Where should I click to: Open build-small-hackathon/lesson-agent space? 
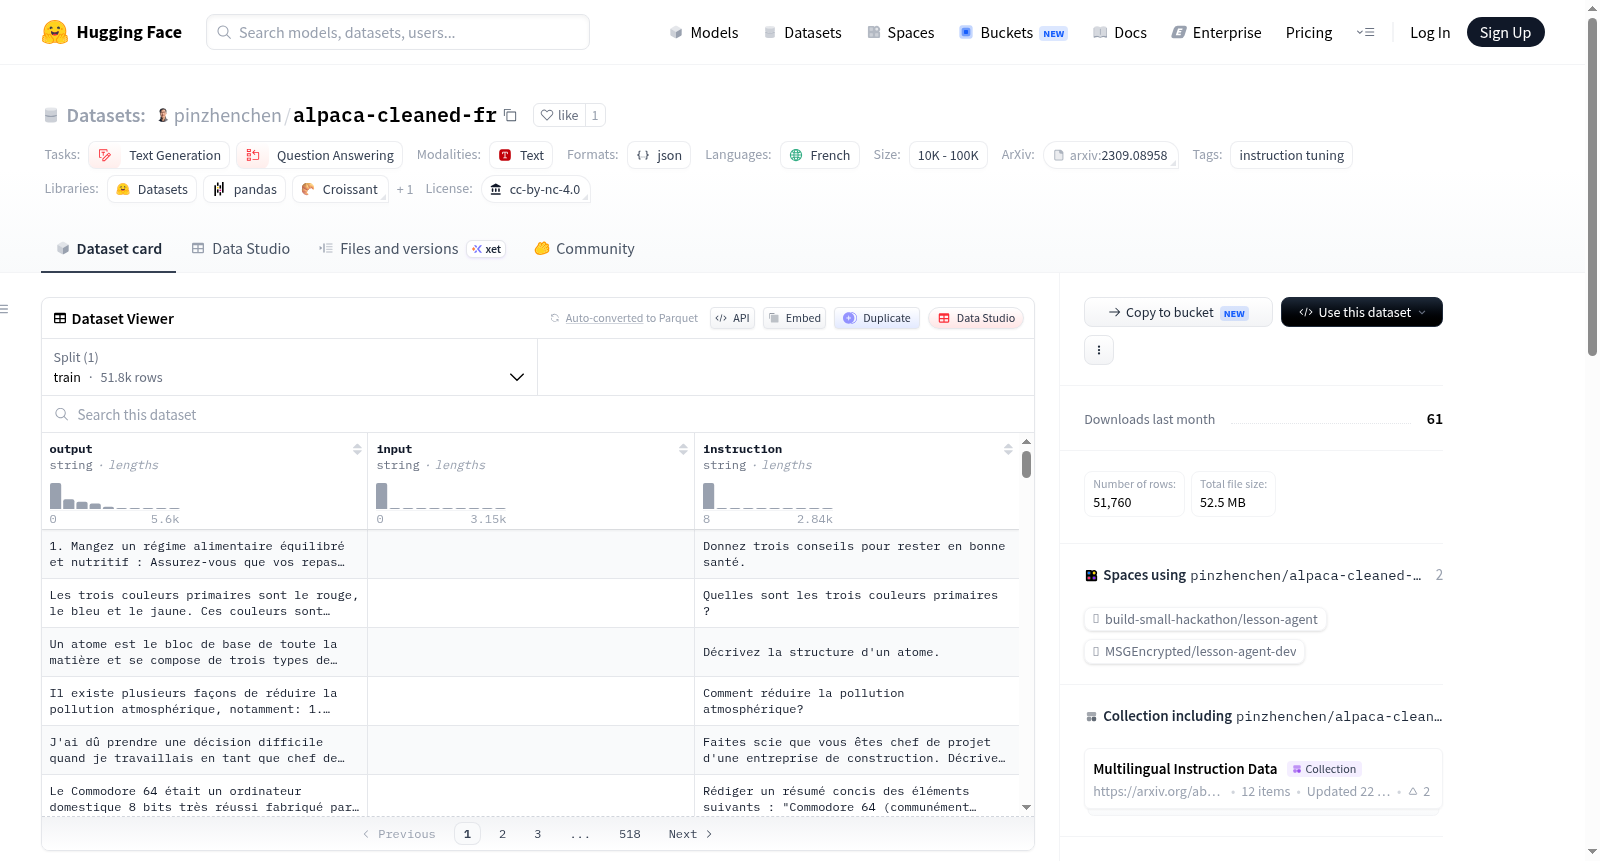click(1205, 619)
